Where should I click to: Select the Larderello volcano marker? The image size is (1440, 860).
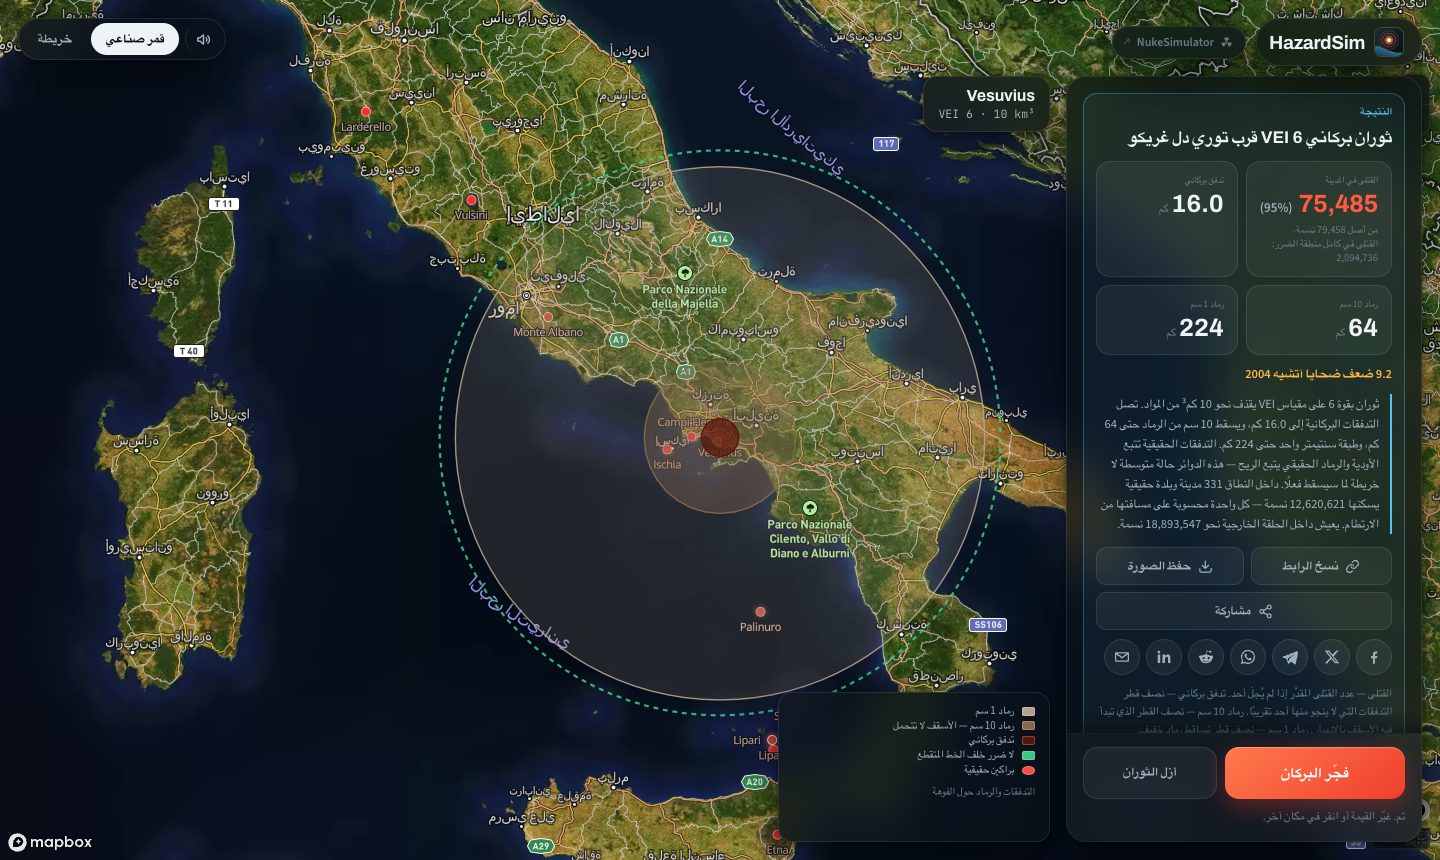point(366,111)
